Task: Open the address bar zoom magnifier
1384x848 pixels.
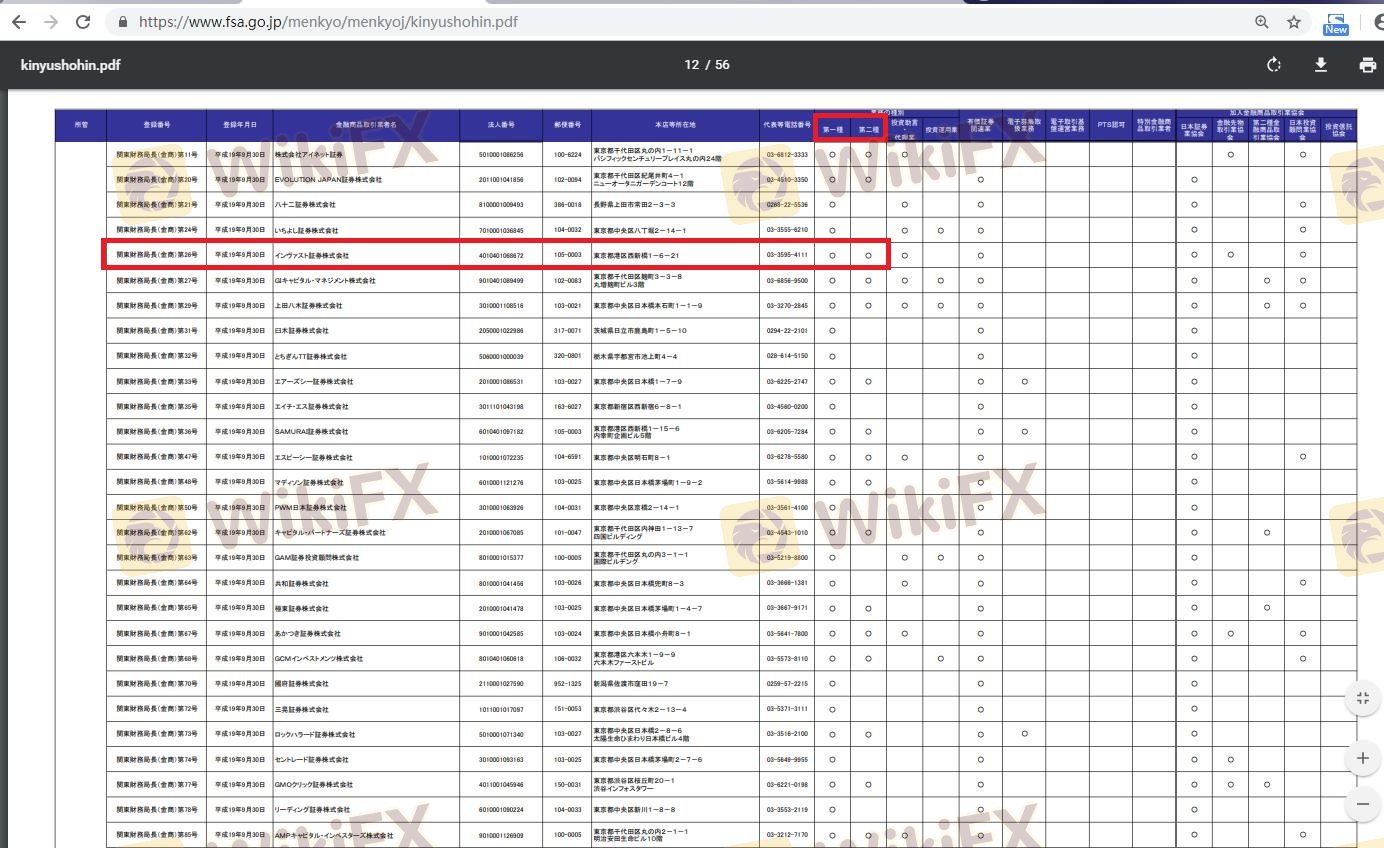Action: click(1262, 22)
